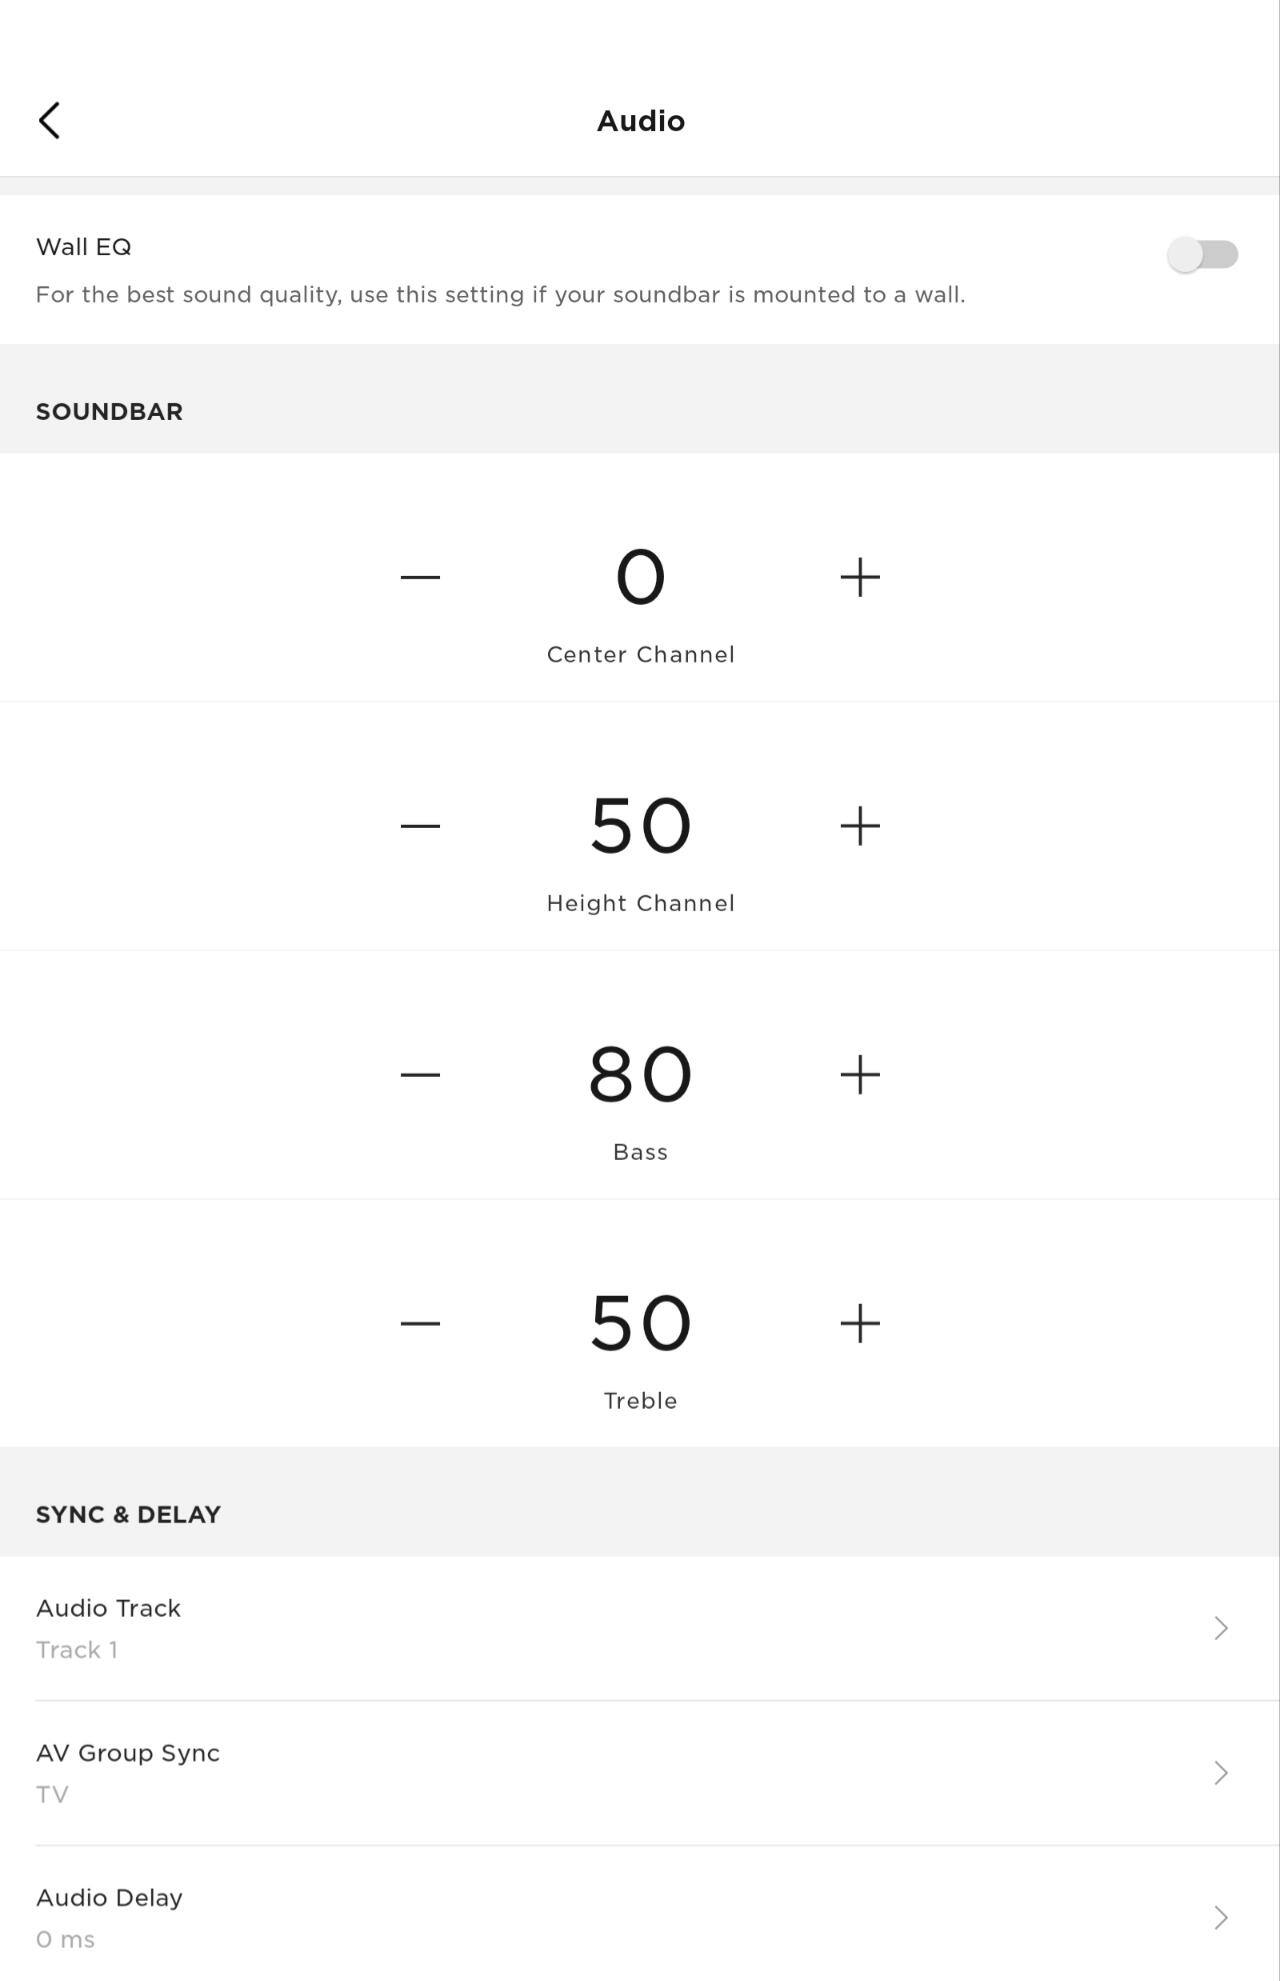The width and height of the screenshot is (1280, 1981).
Task: Increase Treble using plus icon
Action: click(860, 1324)
